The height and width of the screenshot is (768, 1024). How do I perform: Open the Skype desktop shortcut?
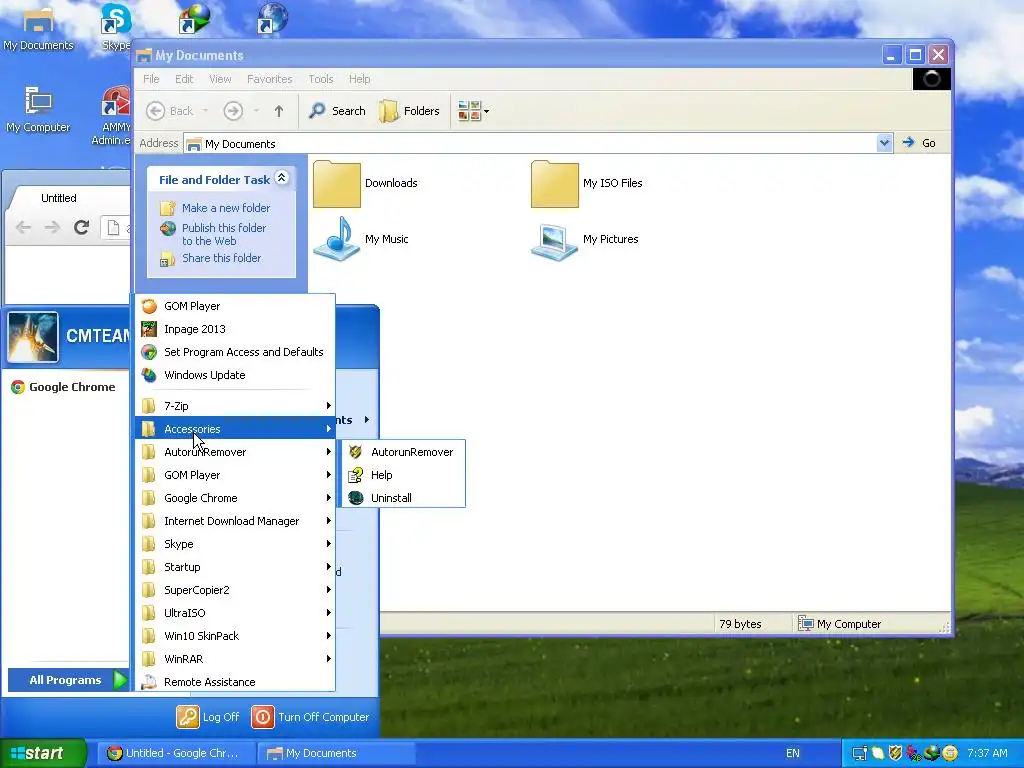click(x=116, y=27)
